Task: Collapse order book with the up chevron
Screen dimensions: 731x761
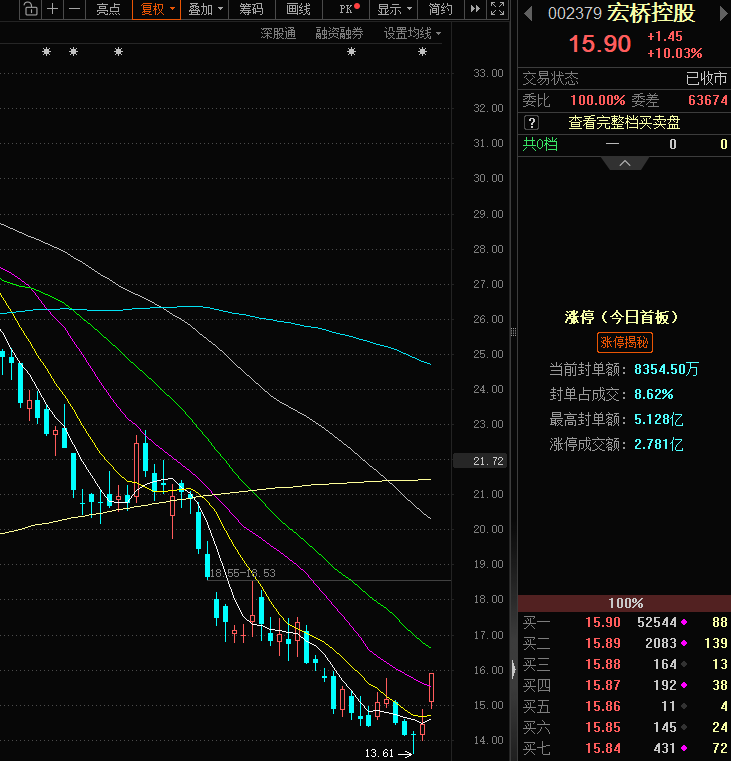Action: coord(625,164)
